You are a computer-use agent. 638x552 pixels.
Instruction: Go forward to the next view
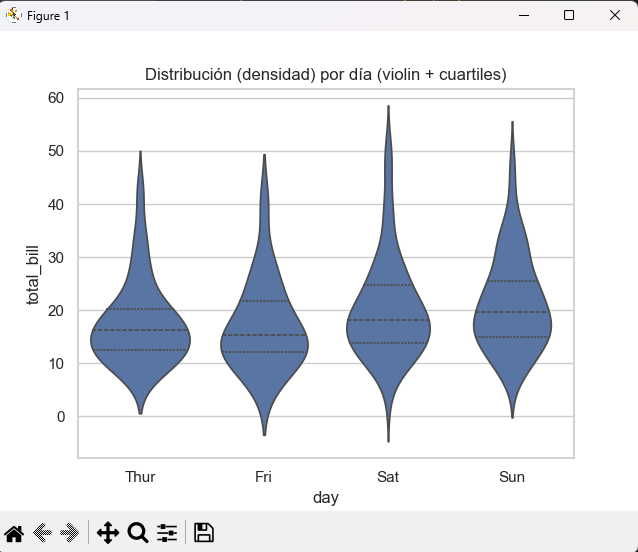coord(70,533)
